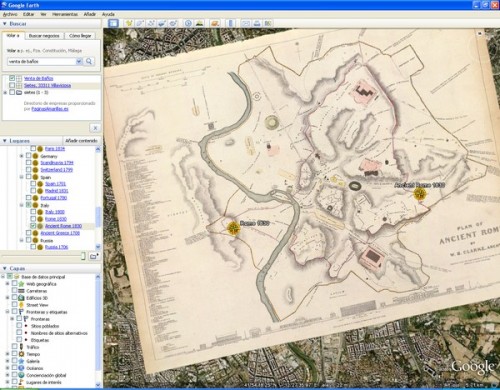Toggle the sidebar visibility toolbar button

114,23
